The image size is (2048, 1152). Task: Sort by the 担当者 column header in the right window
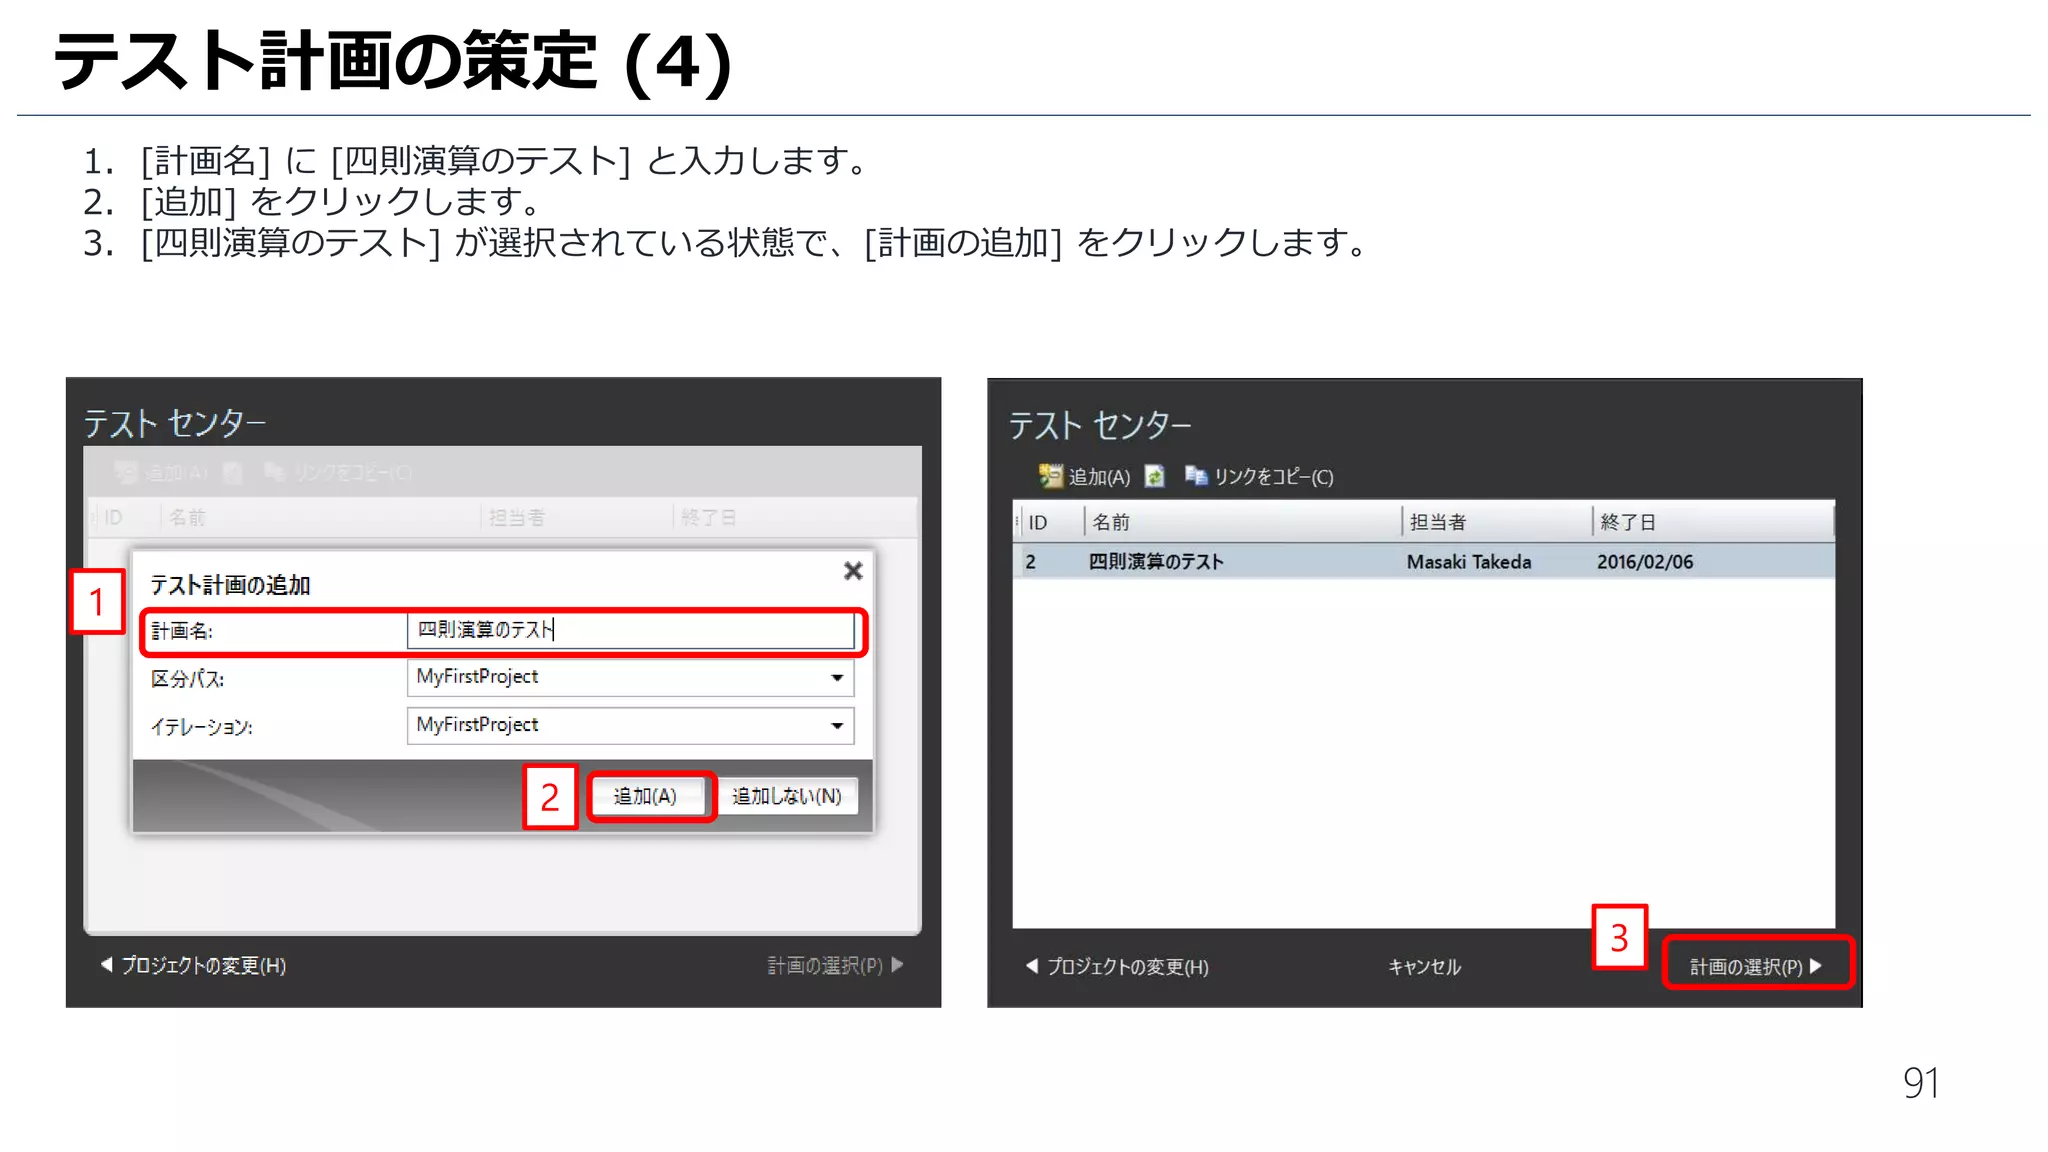[1497, 522]
